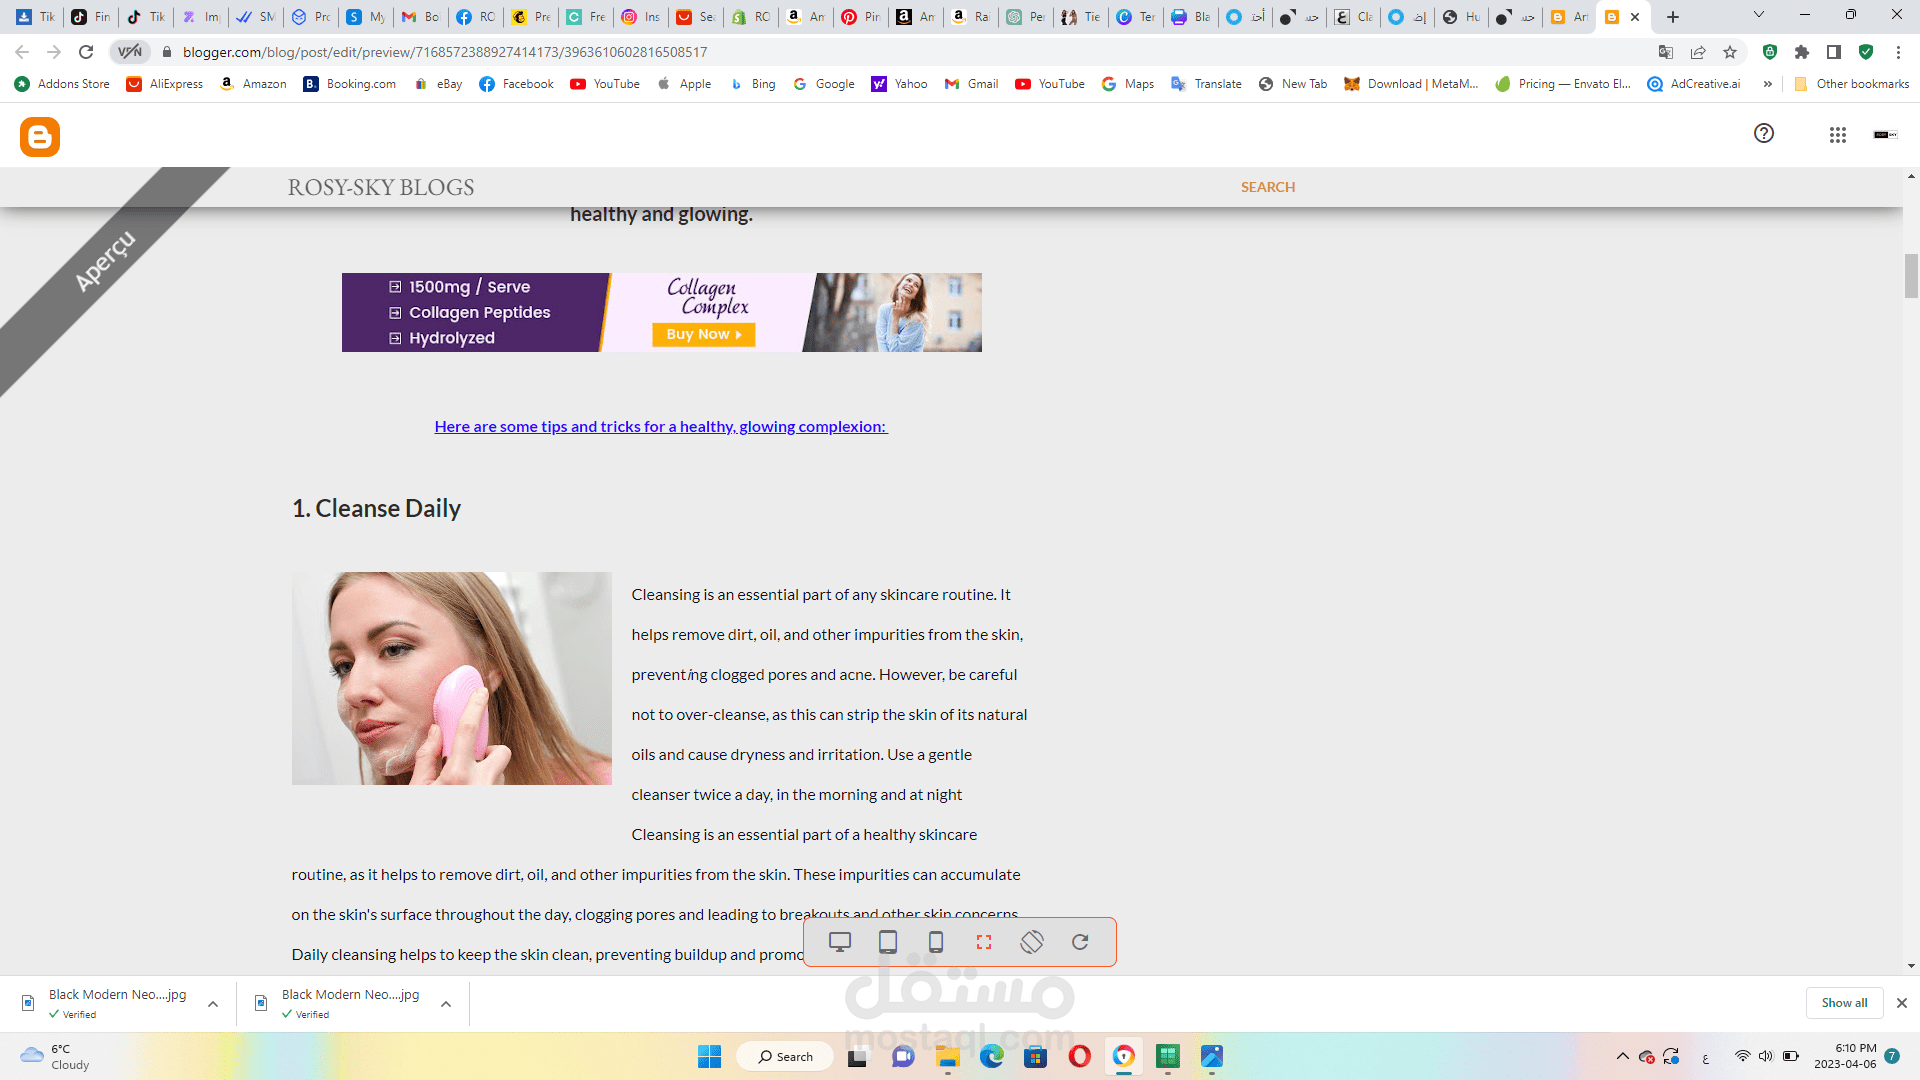Expand options for second Black Modern Neo download
This screenshot has height=1080, width=1920.
(446, 1004)
